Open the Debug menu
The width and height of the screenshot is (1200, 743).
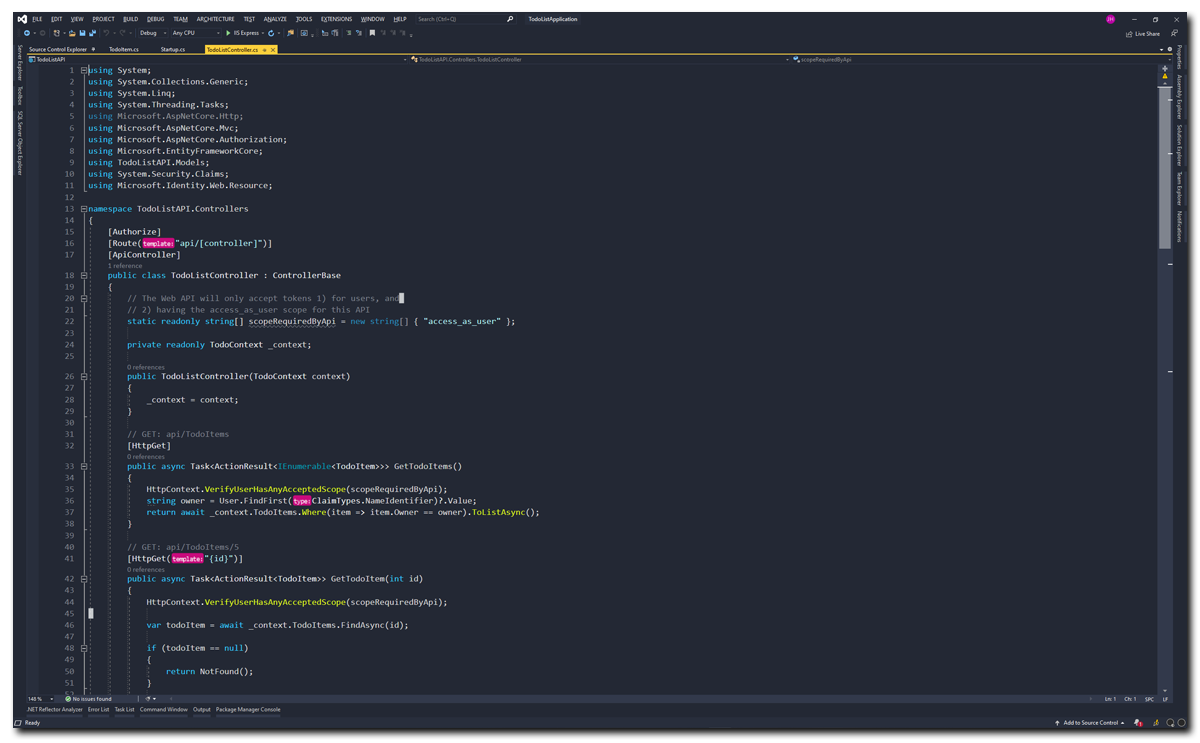pyautogui.click(x=155, y=19)
